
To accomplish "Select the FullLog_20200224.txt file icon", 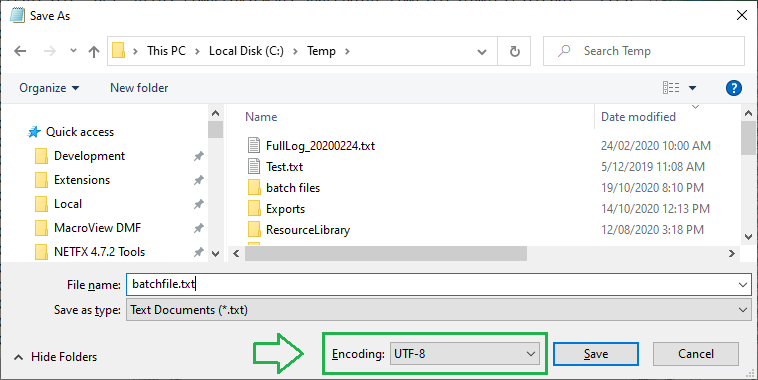I will pyautogui.click(x=254, y=146).
